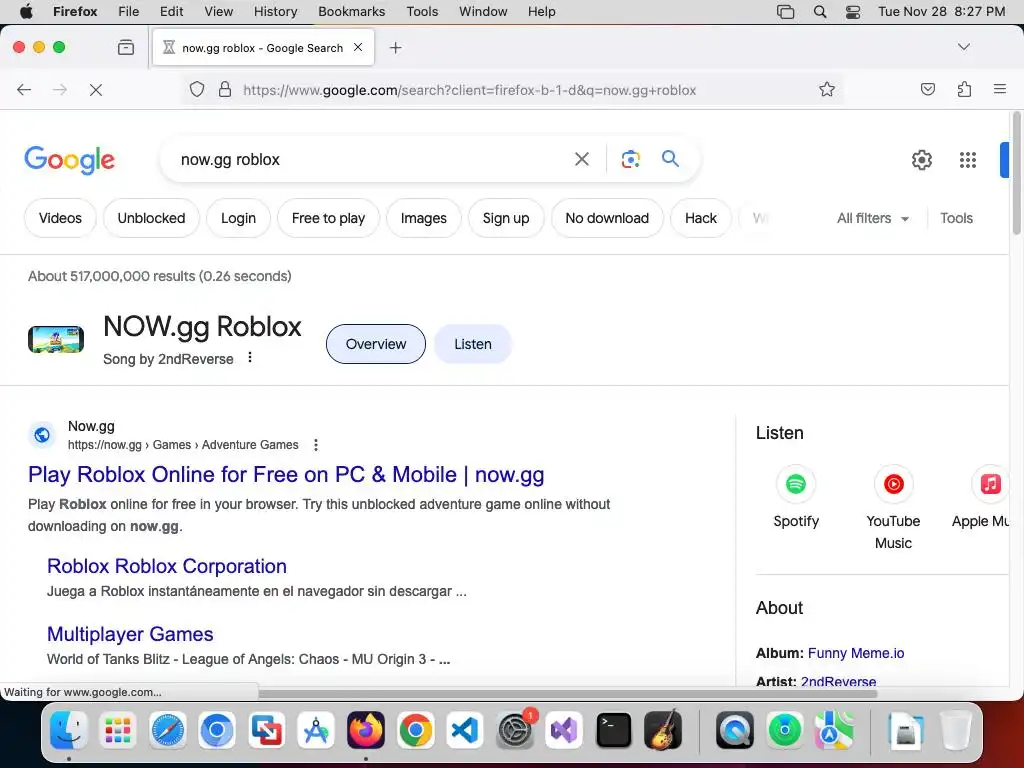Open GarageBand from the Dock
The image size is (1024, 768).
pyautogui.click(x=664, y=729)
